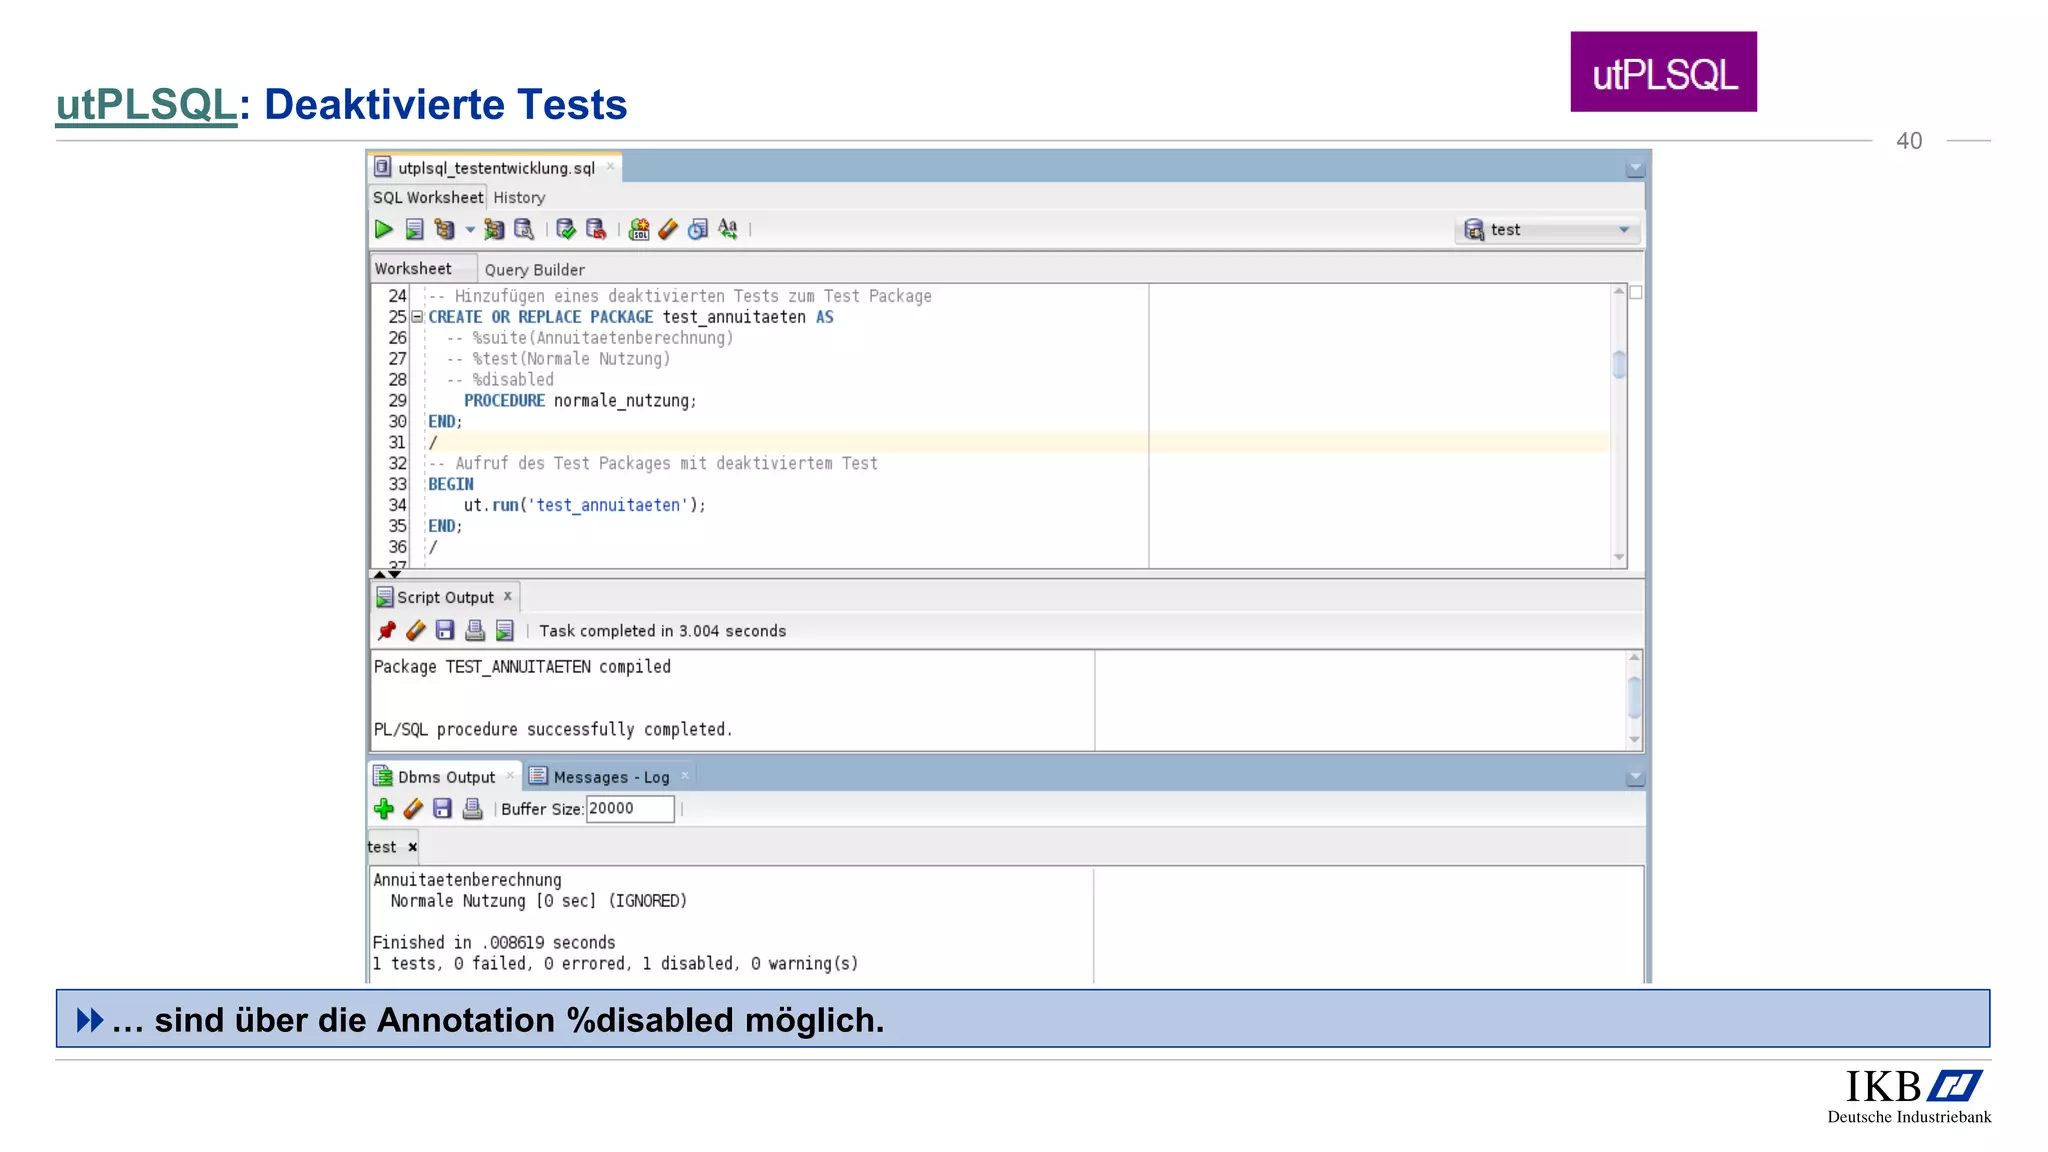Click the SQL History clock icon

pos(698,229)
